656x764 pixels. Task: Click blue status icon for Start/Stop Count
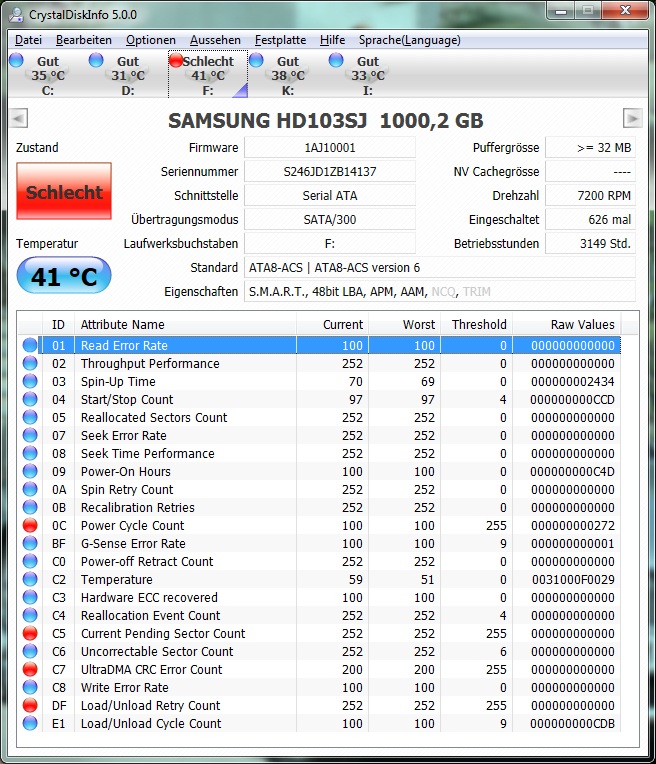click(x=30, y=399)
